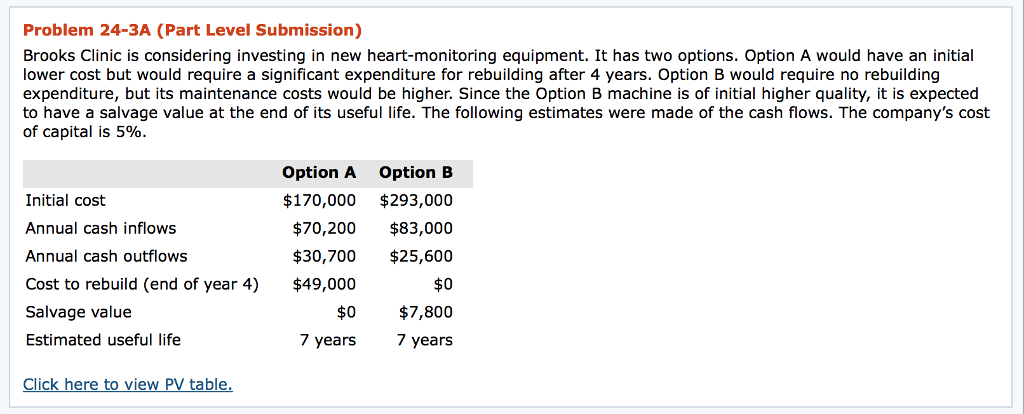Click the $49,000 rebuild cost cell
This screenshot has height=414, width=1024.
[324, 284]
